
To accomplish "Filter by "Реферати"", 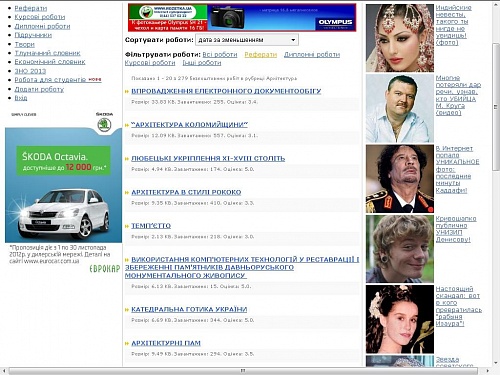I will point(261,54).
